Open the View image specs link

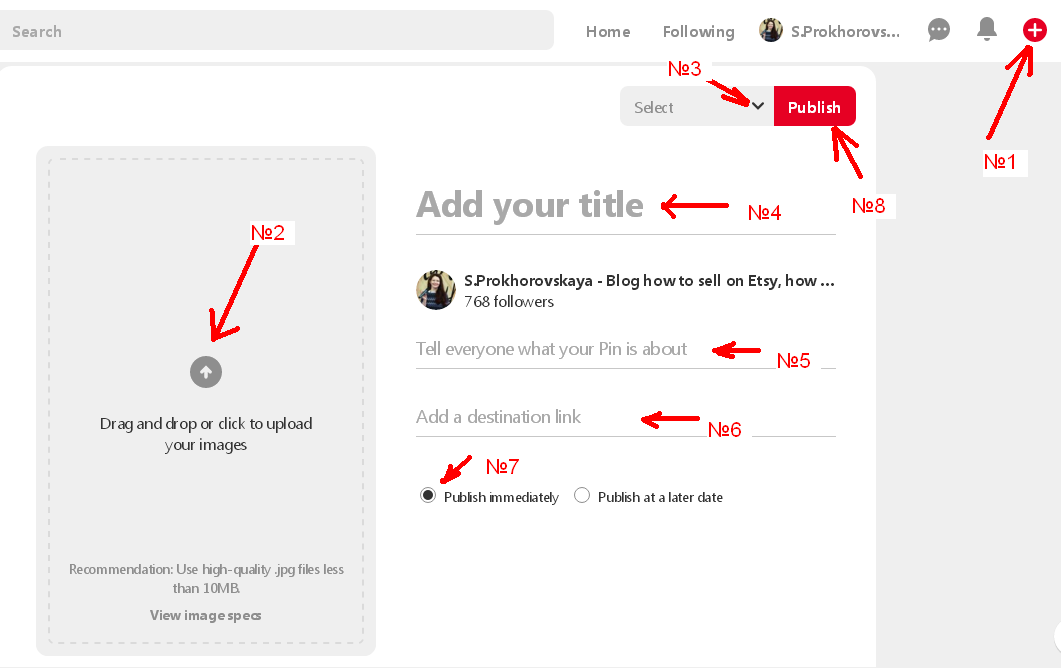(206, 615)
